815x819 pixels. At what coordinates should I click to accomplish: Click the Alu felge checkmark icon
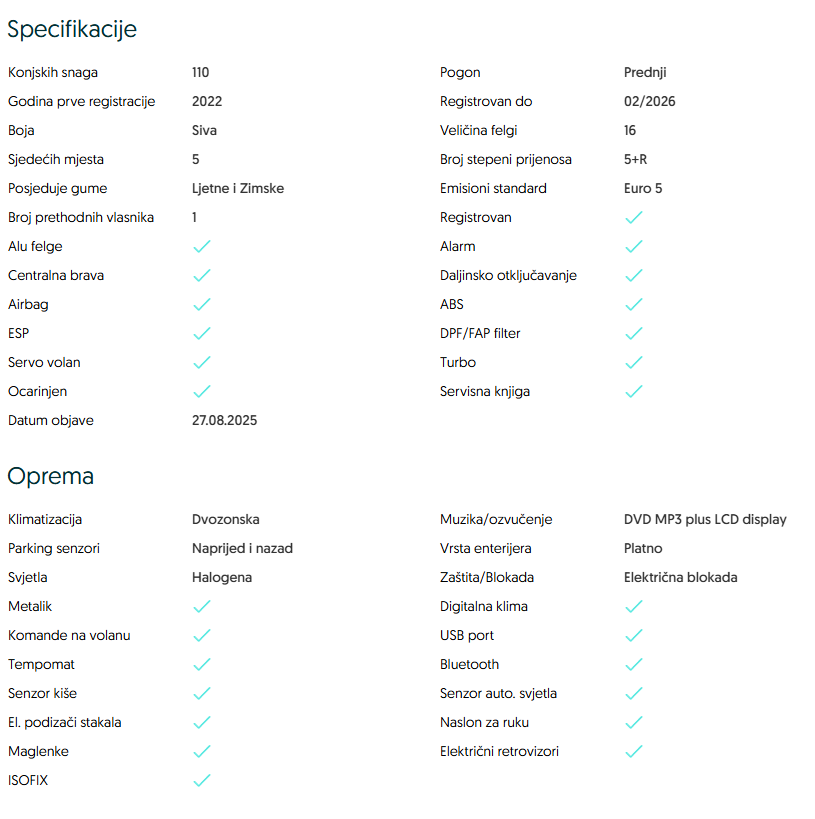201,246
